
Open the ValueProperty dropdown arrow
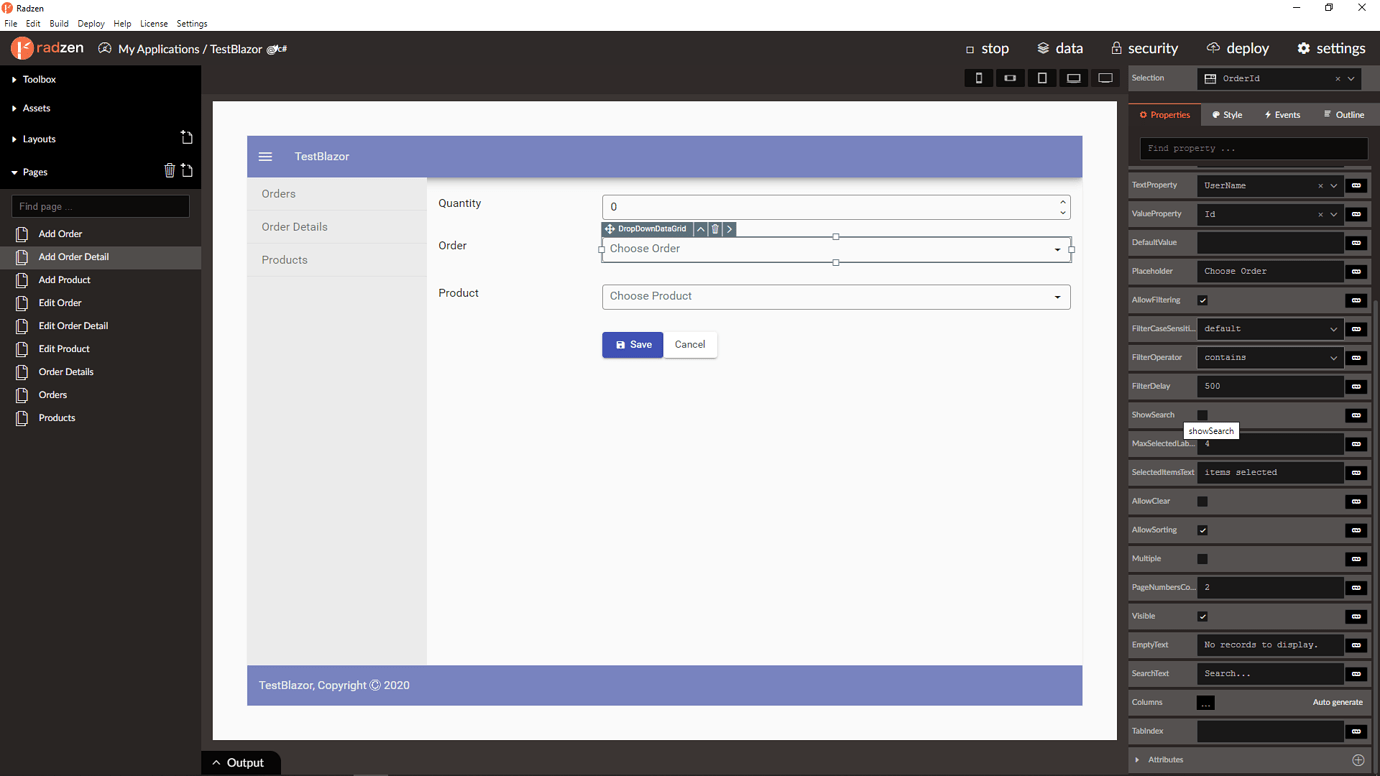click(1334, 215)
